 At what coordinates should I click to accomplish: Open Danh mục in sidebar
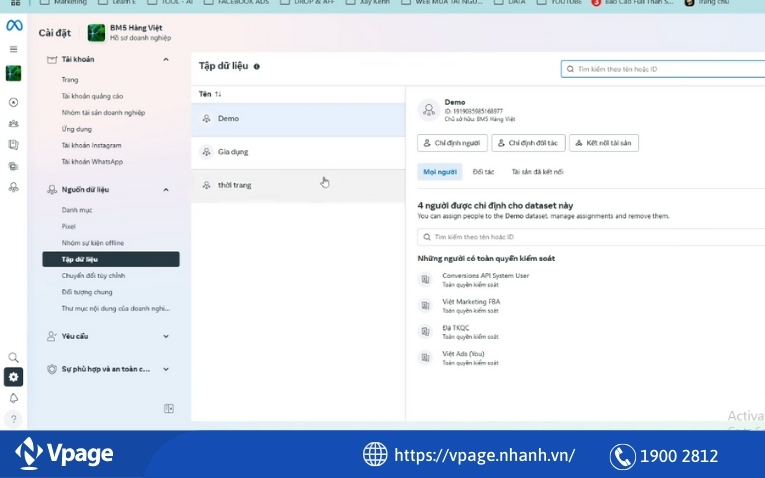coord(77,210)
